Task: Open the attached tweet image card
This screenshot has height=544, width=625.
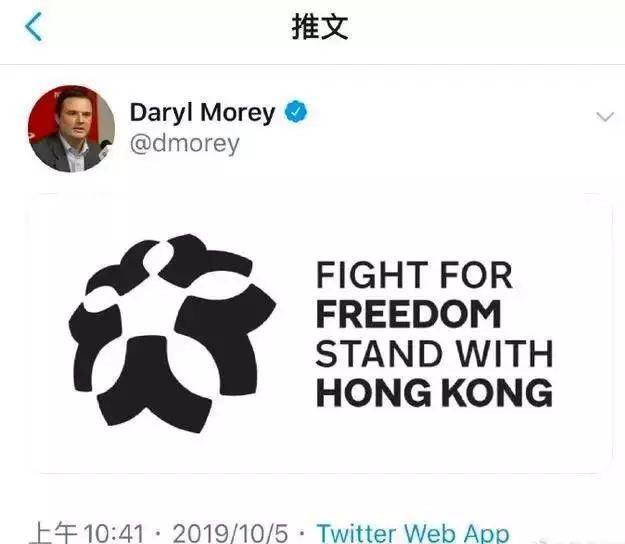Action: click(320, 333)
